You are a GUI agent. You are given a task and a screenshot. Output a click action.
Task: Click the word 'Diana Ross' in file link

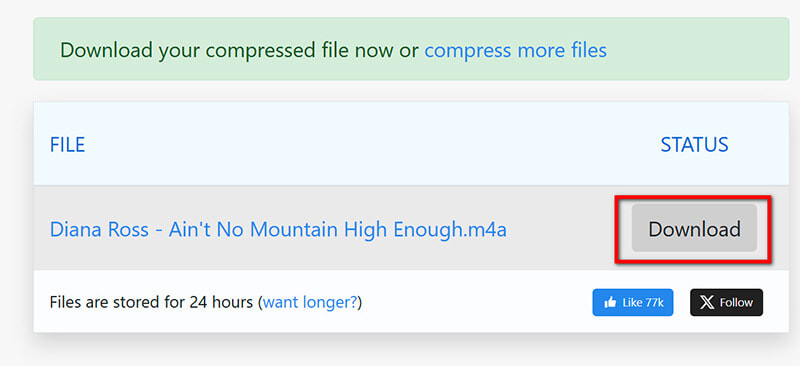(x=99, y=229)
